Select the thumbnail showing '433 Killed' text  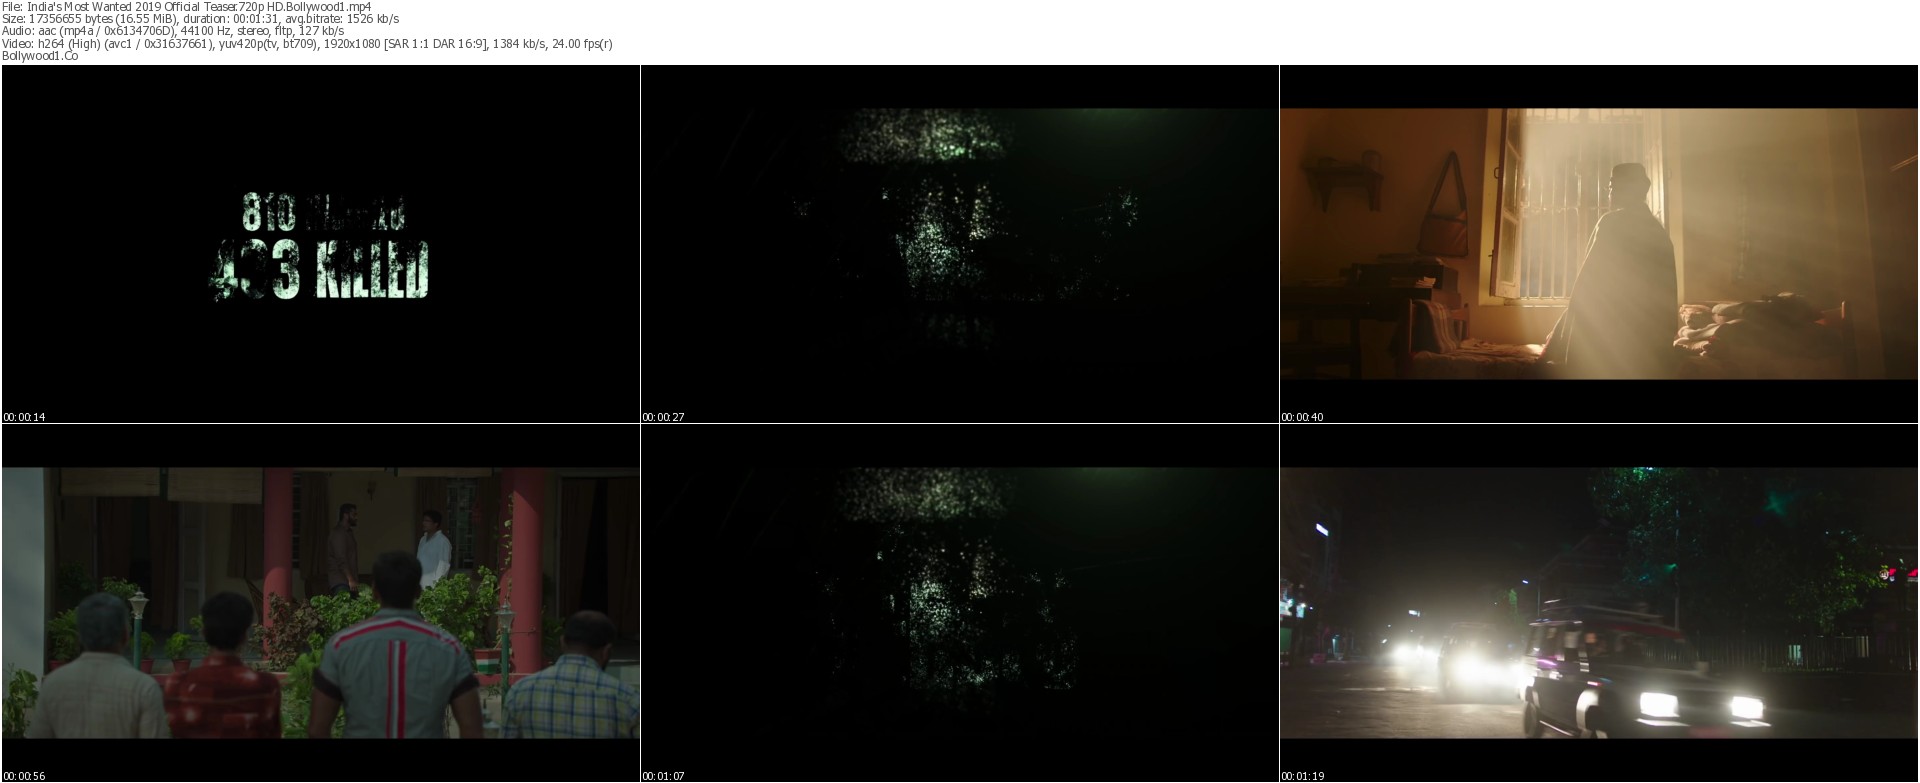point(321,244)
